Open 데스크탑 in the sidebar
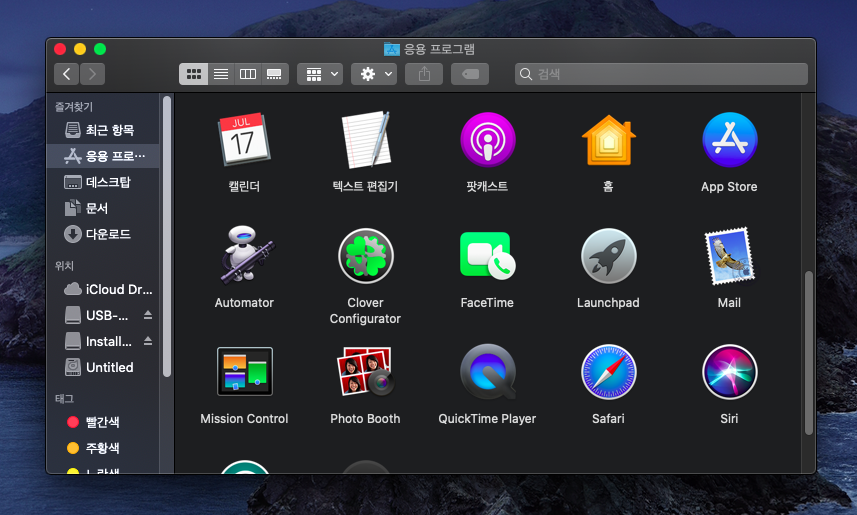The width and height of the screenshot is (857, 515). pos(104,182)
